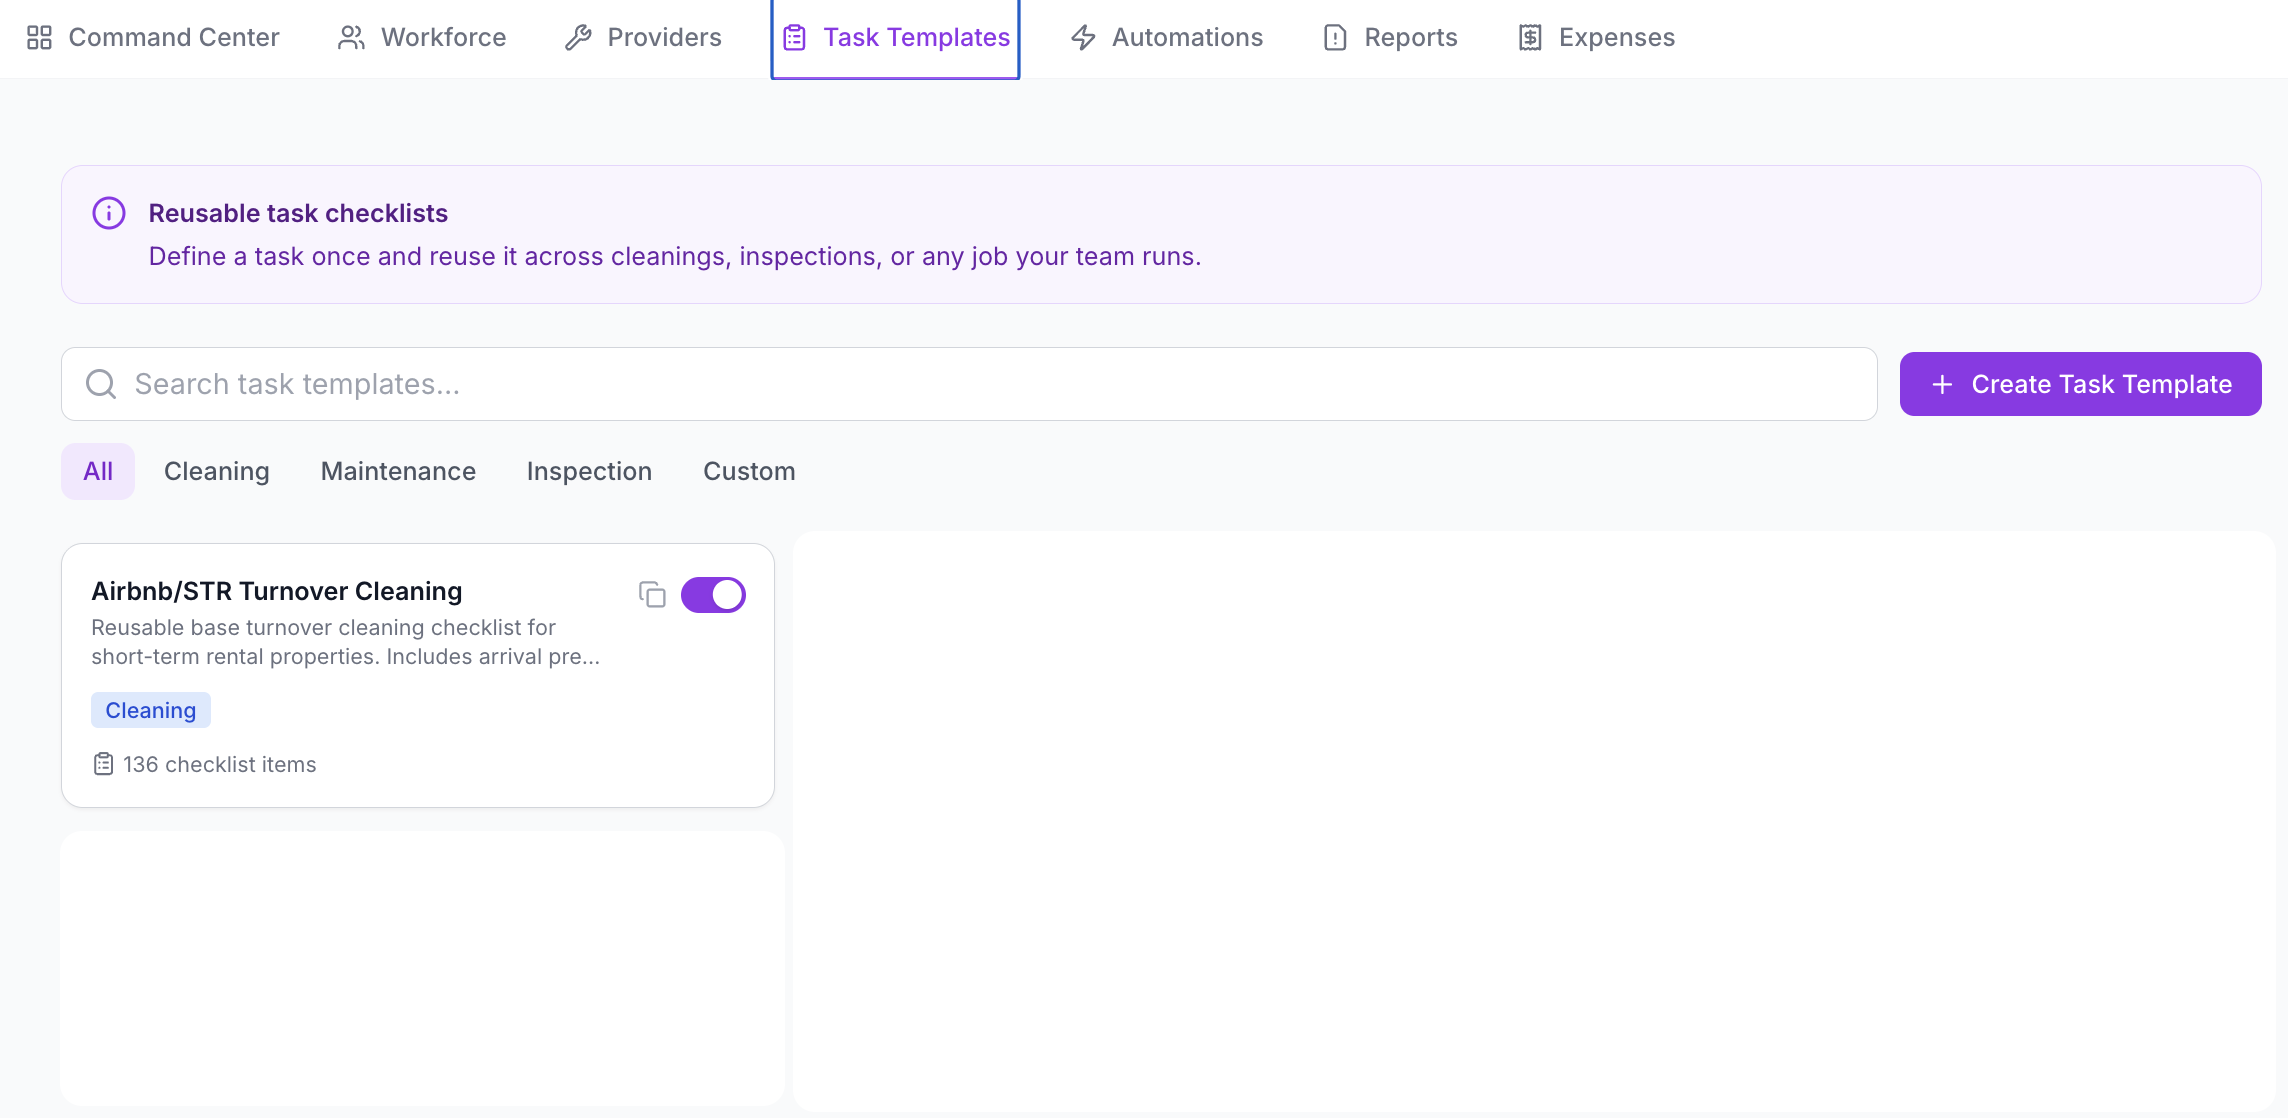Click the info icon in banner
The image size is (2288, 1118).
(109, 213)
